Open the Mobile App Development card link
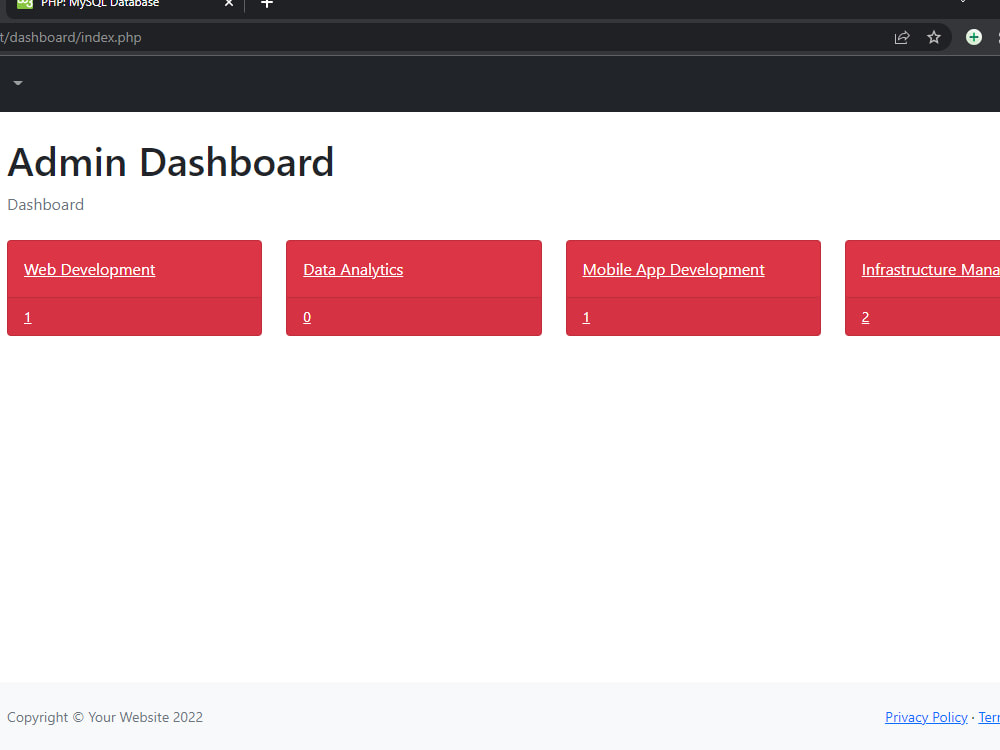 point(673,270)
